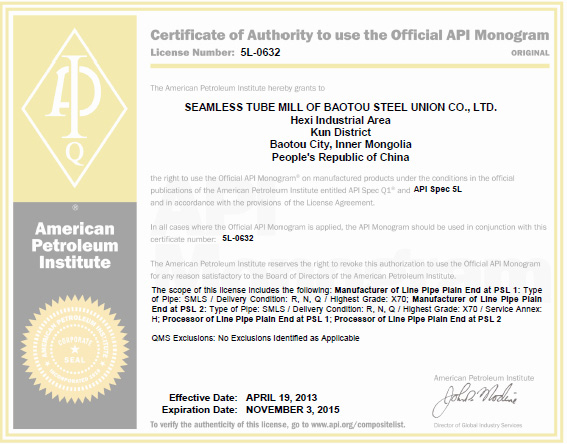Select license number 5L-0632 at the top
The height and width of the screenshot is (444, 567).
coord(260,52)
